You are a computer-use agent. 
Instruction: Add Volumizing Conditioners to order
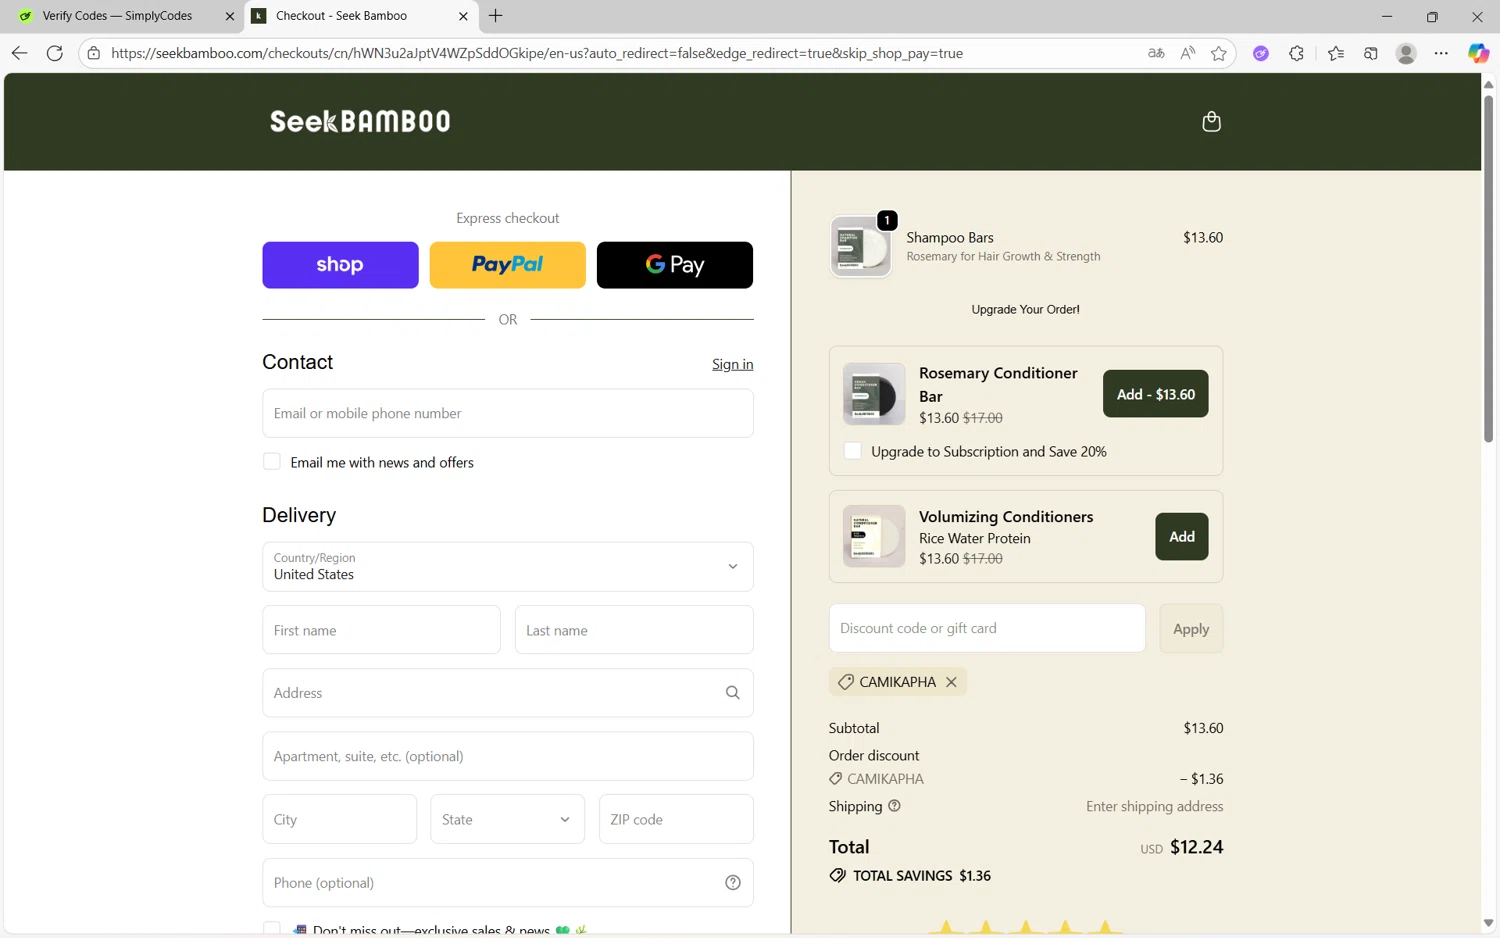point(1182,537)
